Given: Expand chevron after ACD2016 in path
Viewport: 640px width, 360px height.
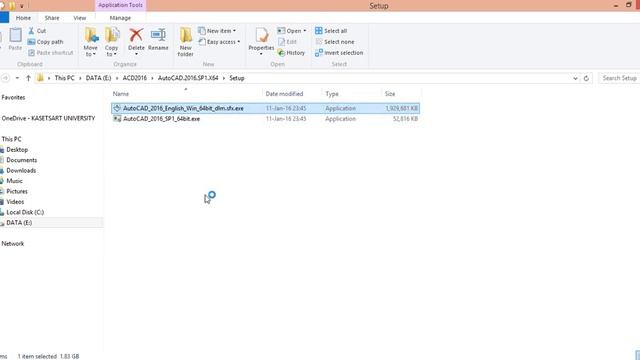Looking at the screenshot, I should tap(152, 78).
